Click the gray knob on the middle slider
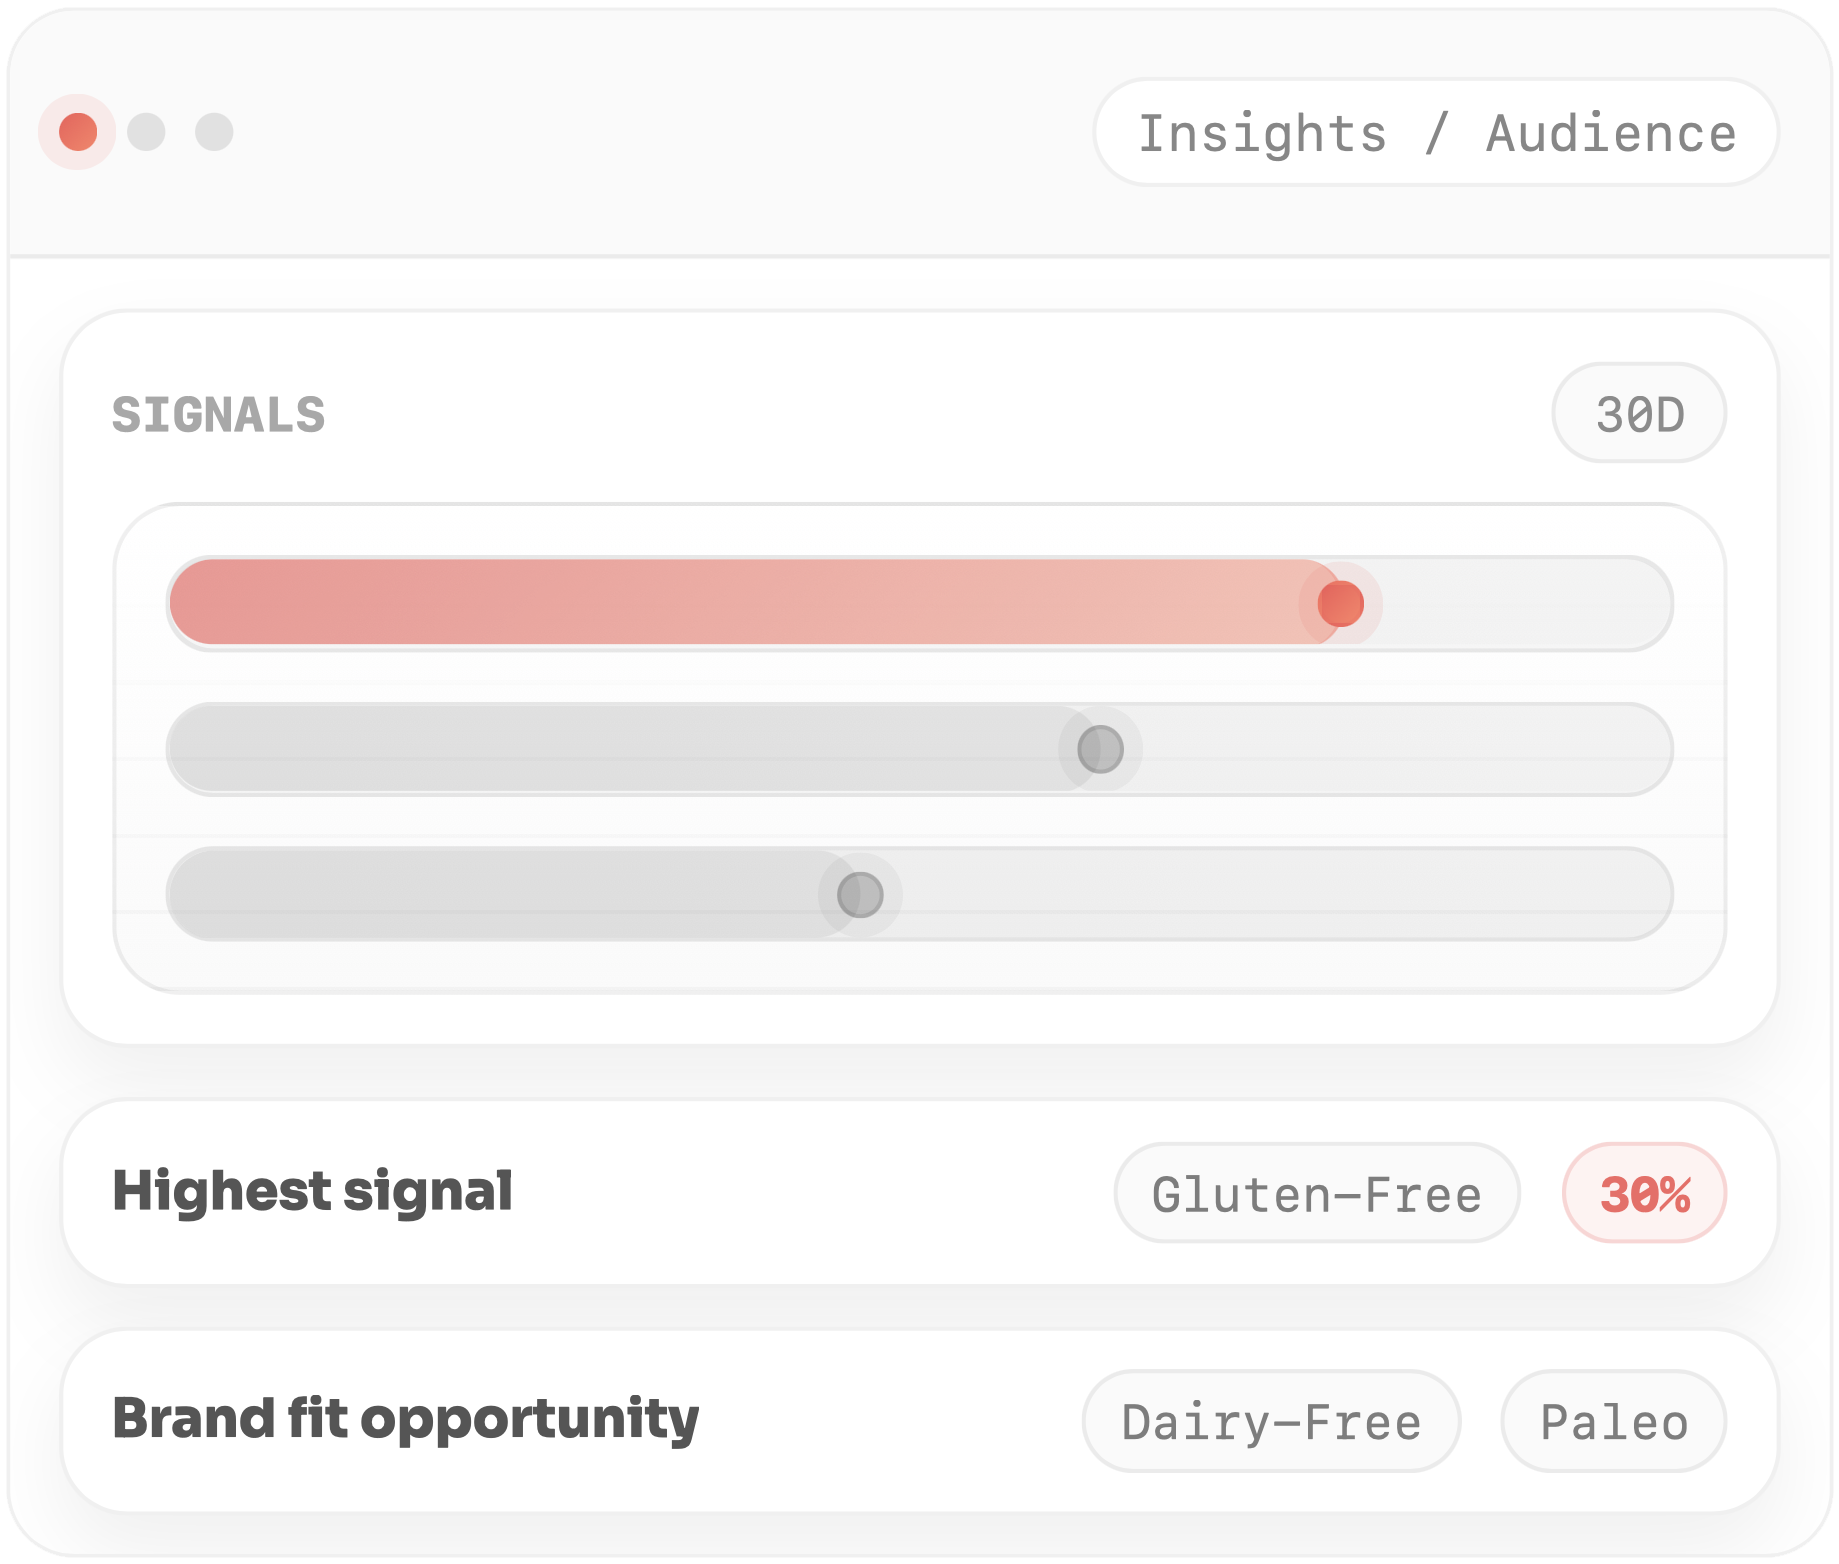This screenshot has width=1839, height=1564. point(1100,749)
